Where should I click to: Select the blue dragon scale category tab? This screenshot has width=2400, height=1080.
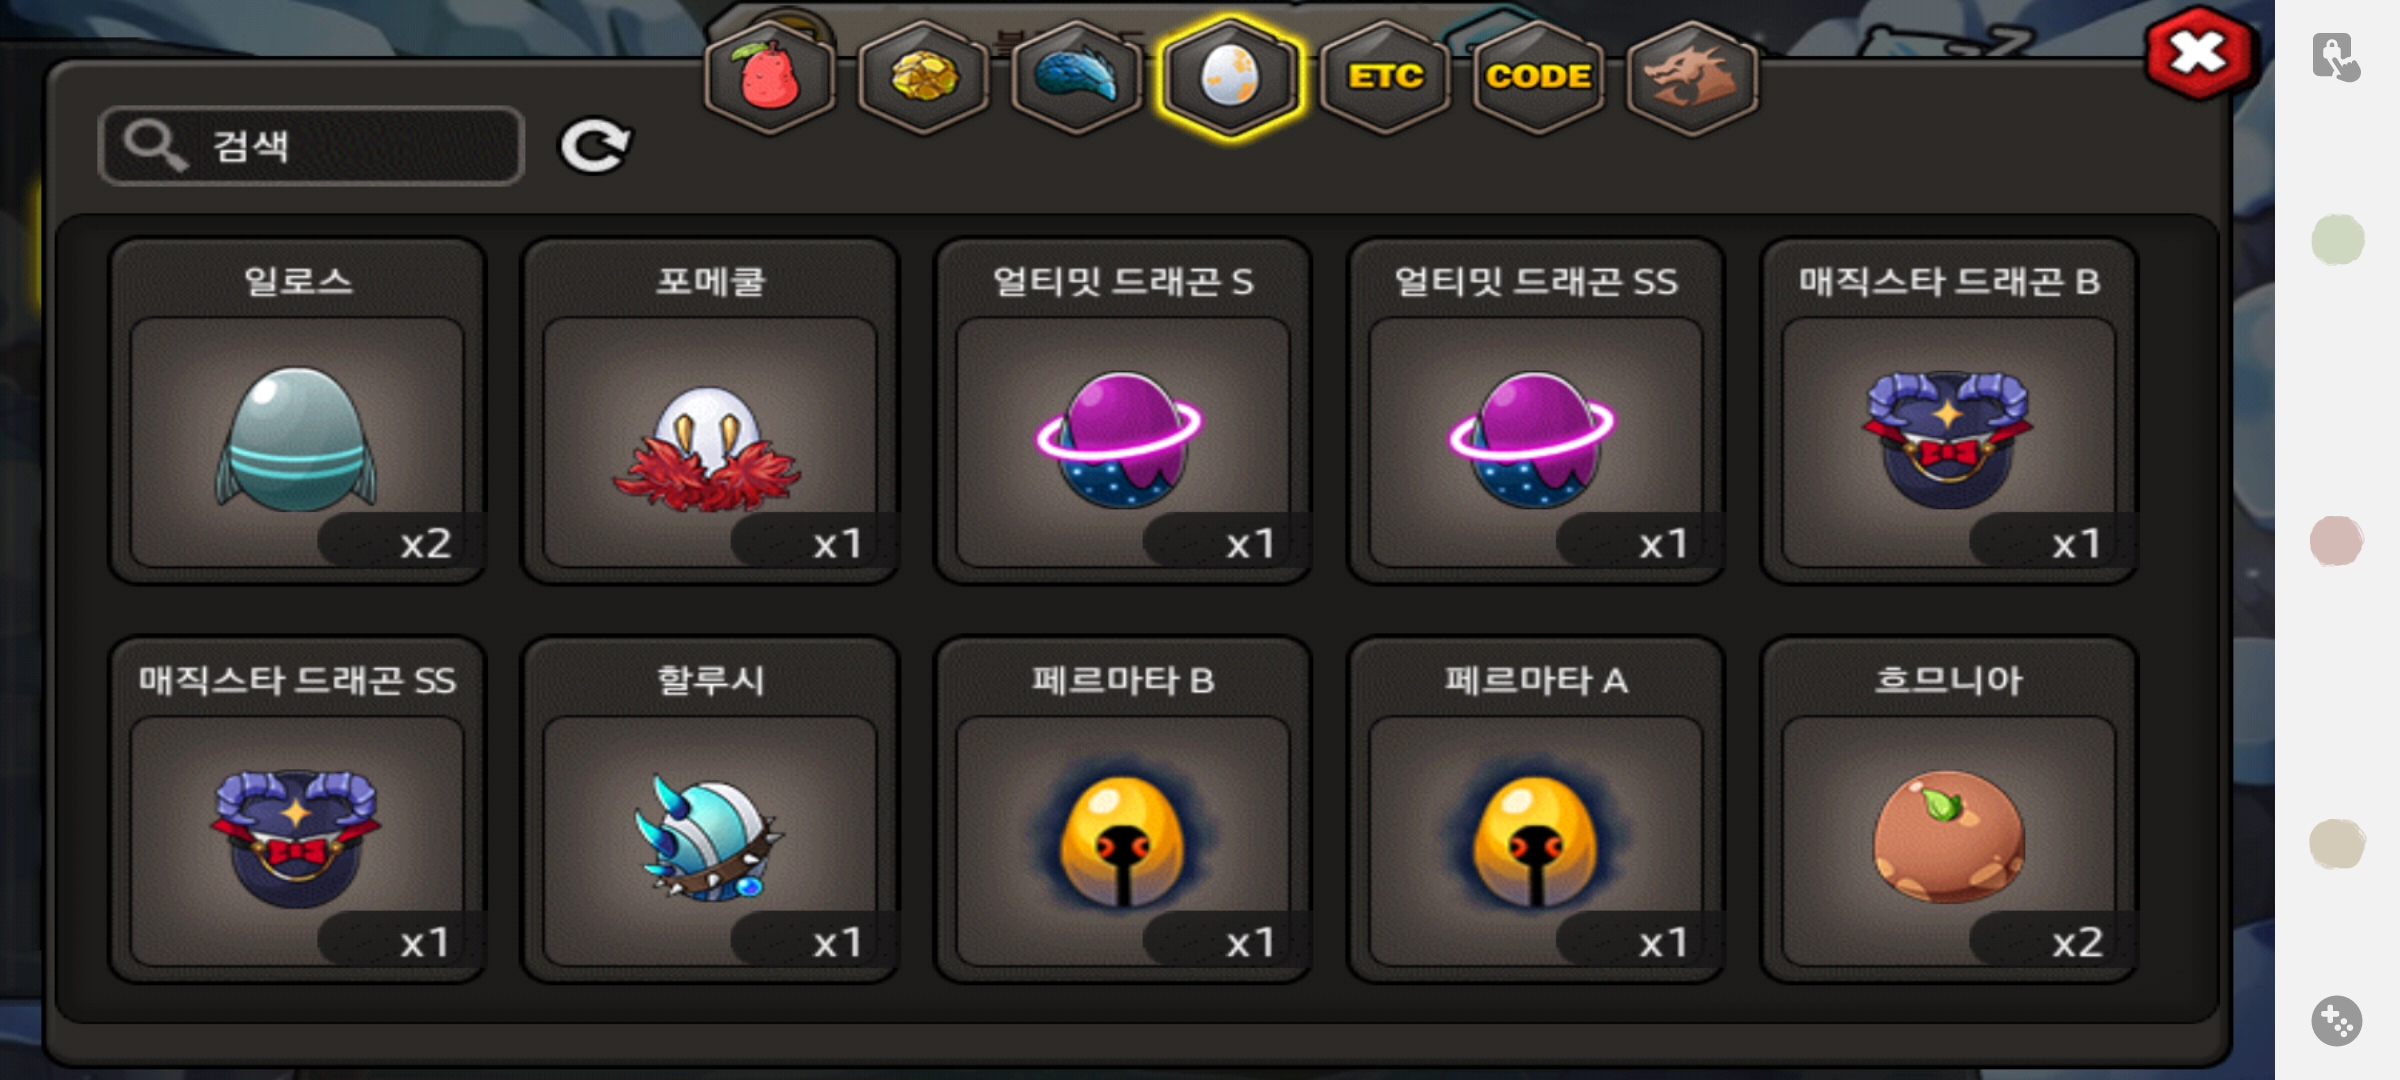[x=1076, y=77]
